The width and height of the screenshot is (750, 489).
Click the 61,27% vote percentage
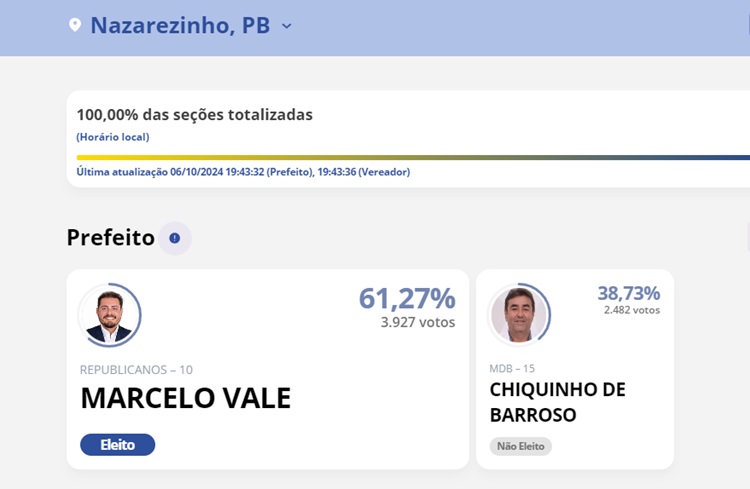pyautogui.click(x=406, y=298)
